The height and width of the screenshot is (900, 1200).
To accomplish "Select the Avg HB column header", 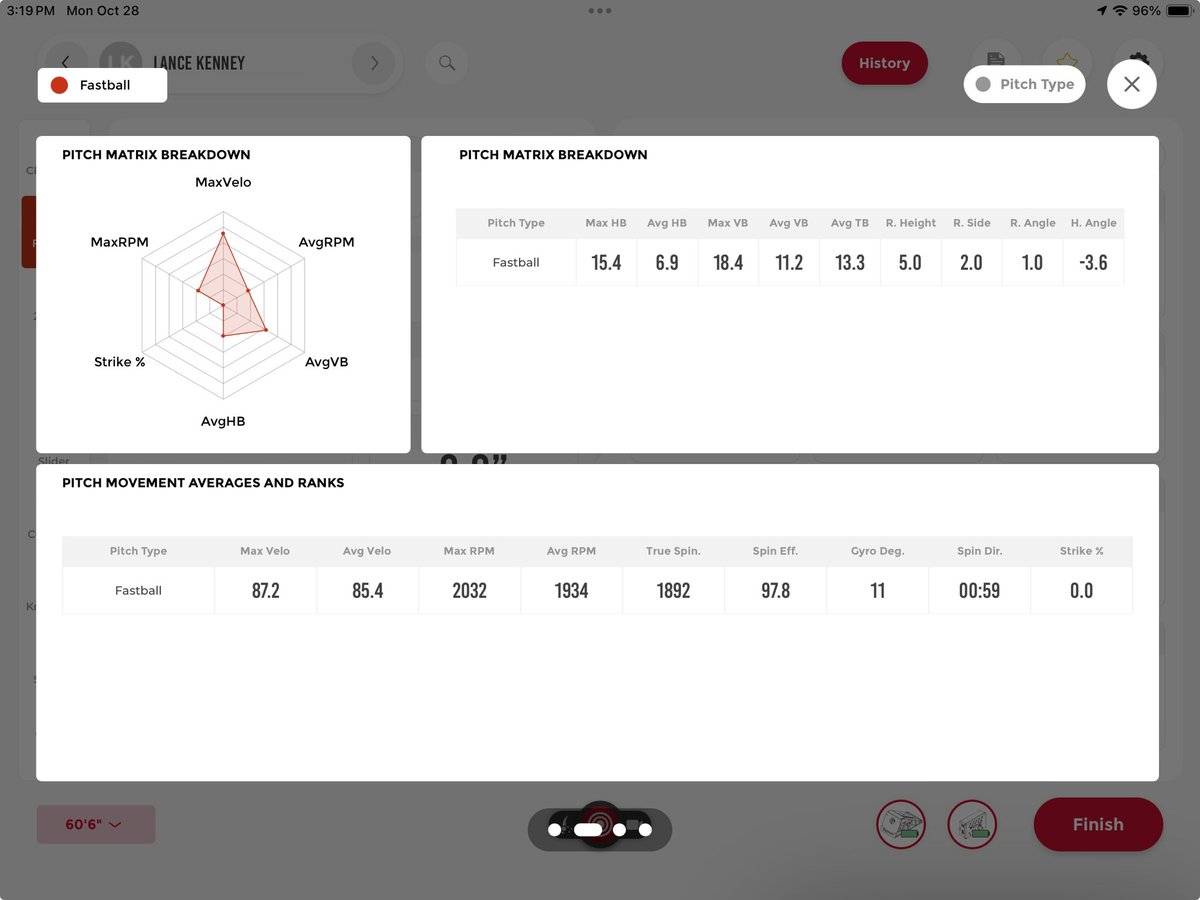I will click(667, 223).
